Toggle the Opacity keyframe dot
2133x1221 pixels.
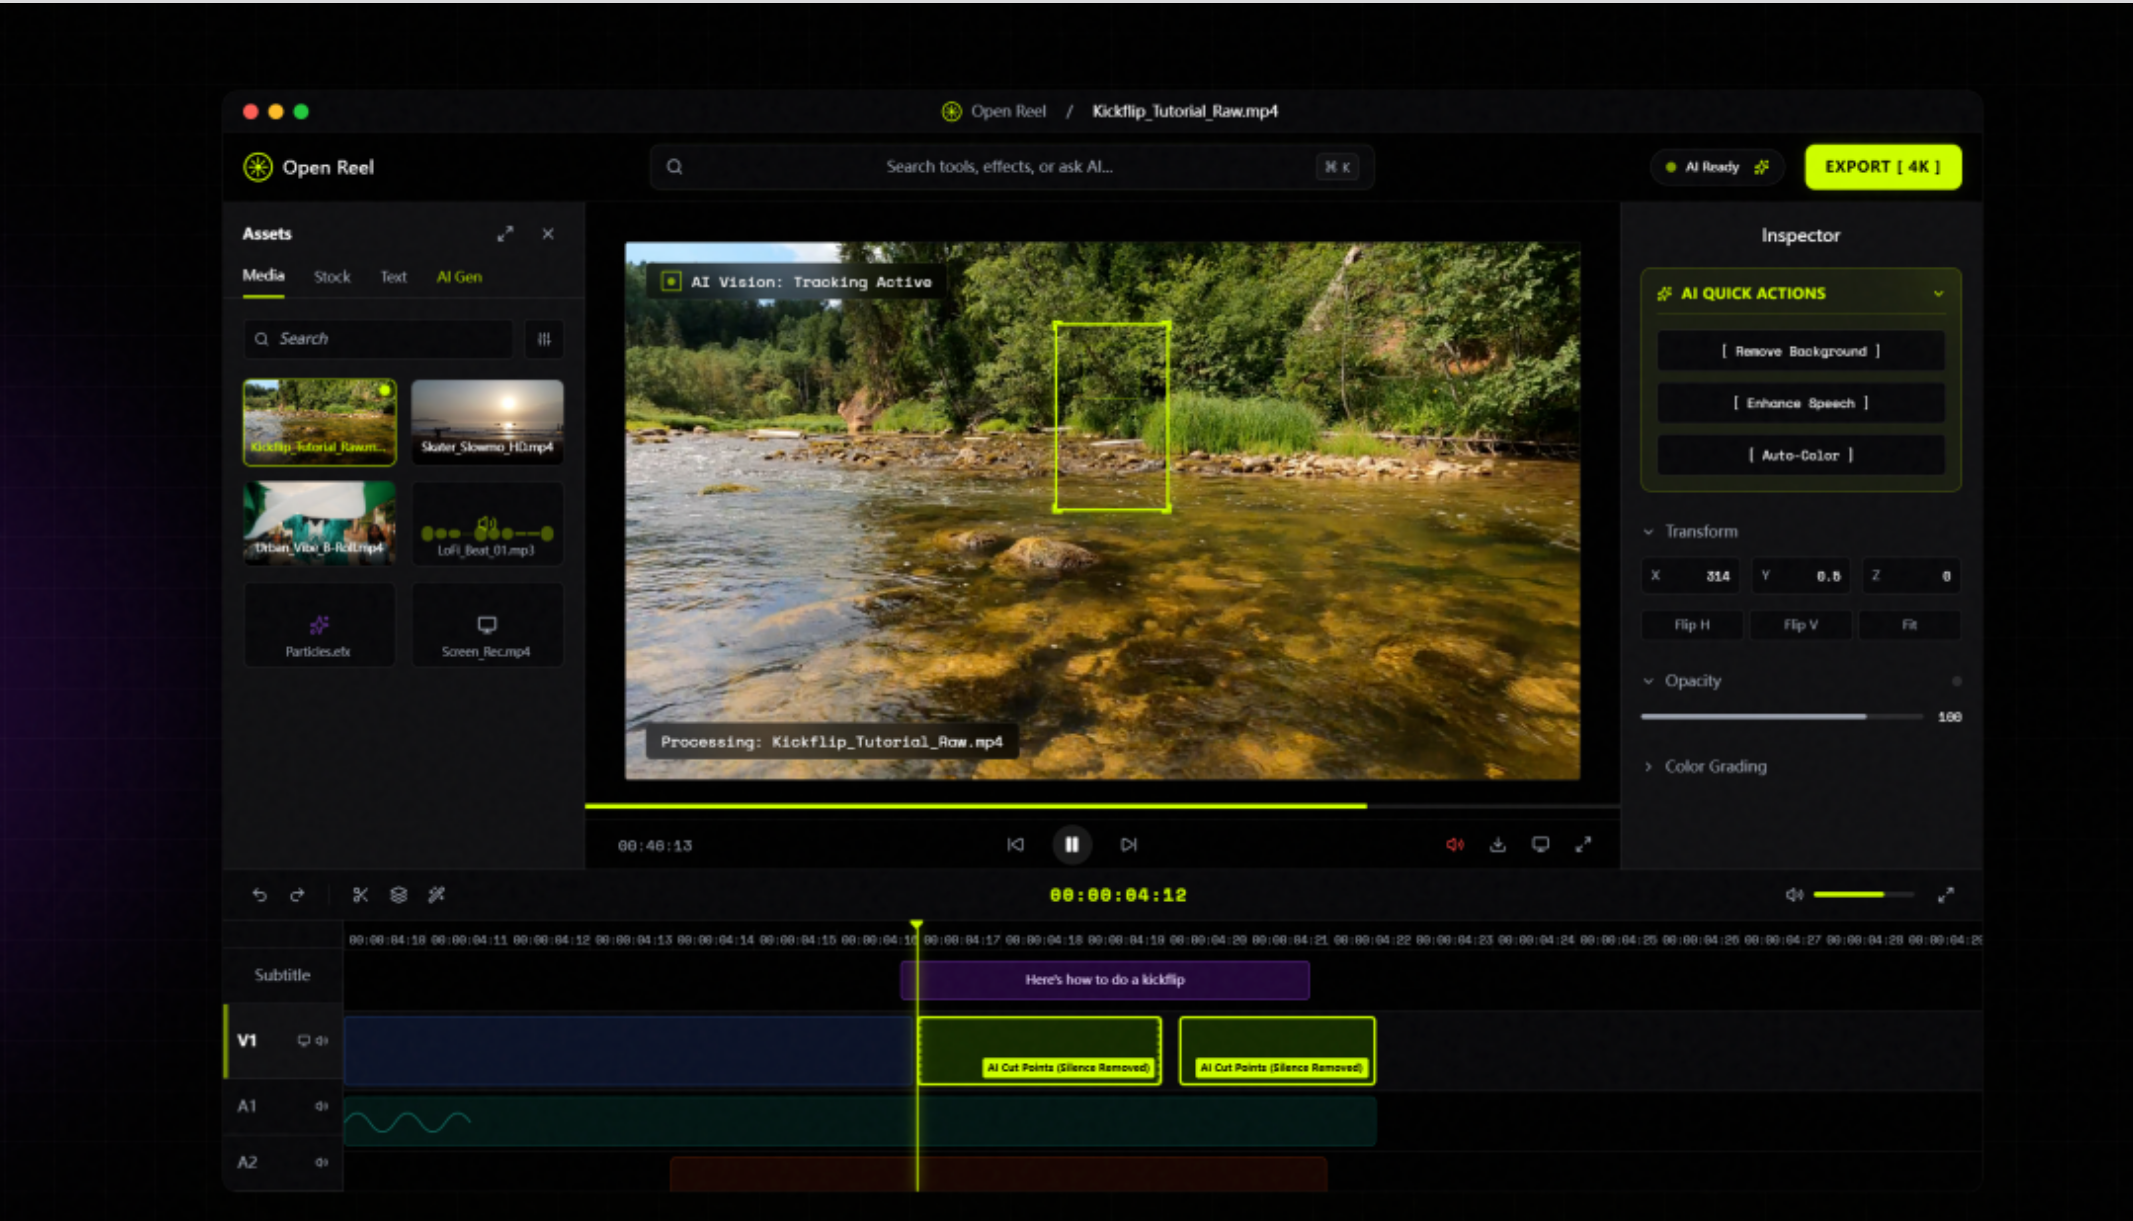pos(1956,681)
